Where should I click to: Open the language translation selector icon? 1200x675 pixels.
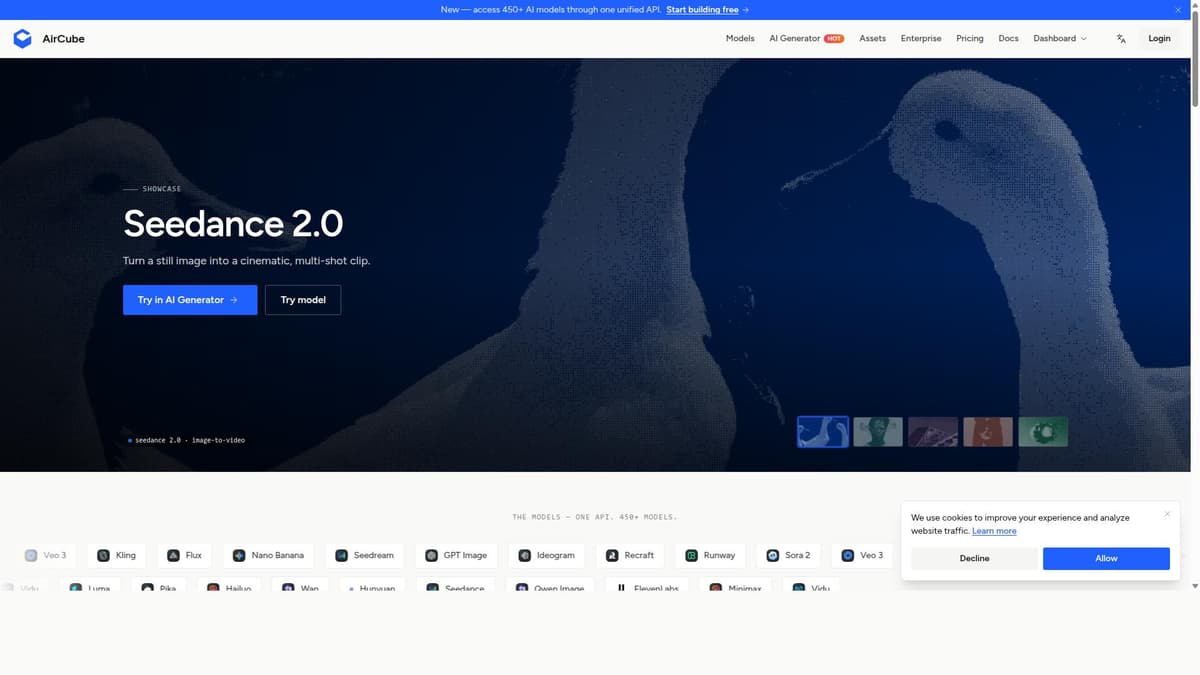(x=1121, y=39)
